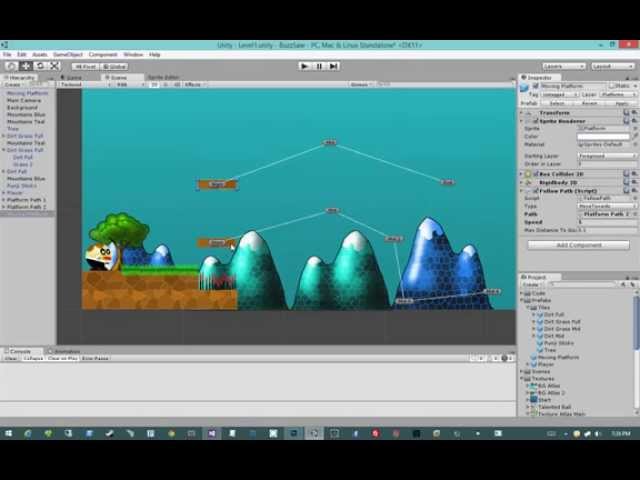The image size is (640, 480).
Task: Select Main Camera in Hierarchy
Action: point(24,100)
